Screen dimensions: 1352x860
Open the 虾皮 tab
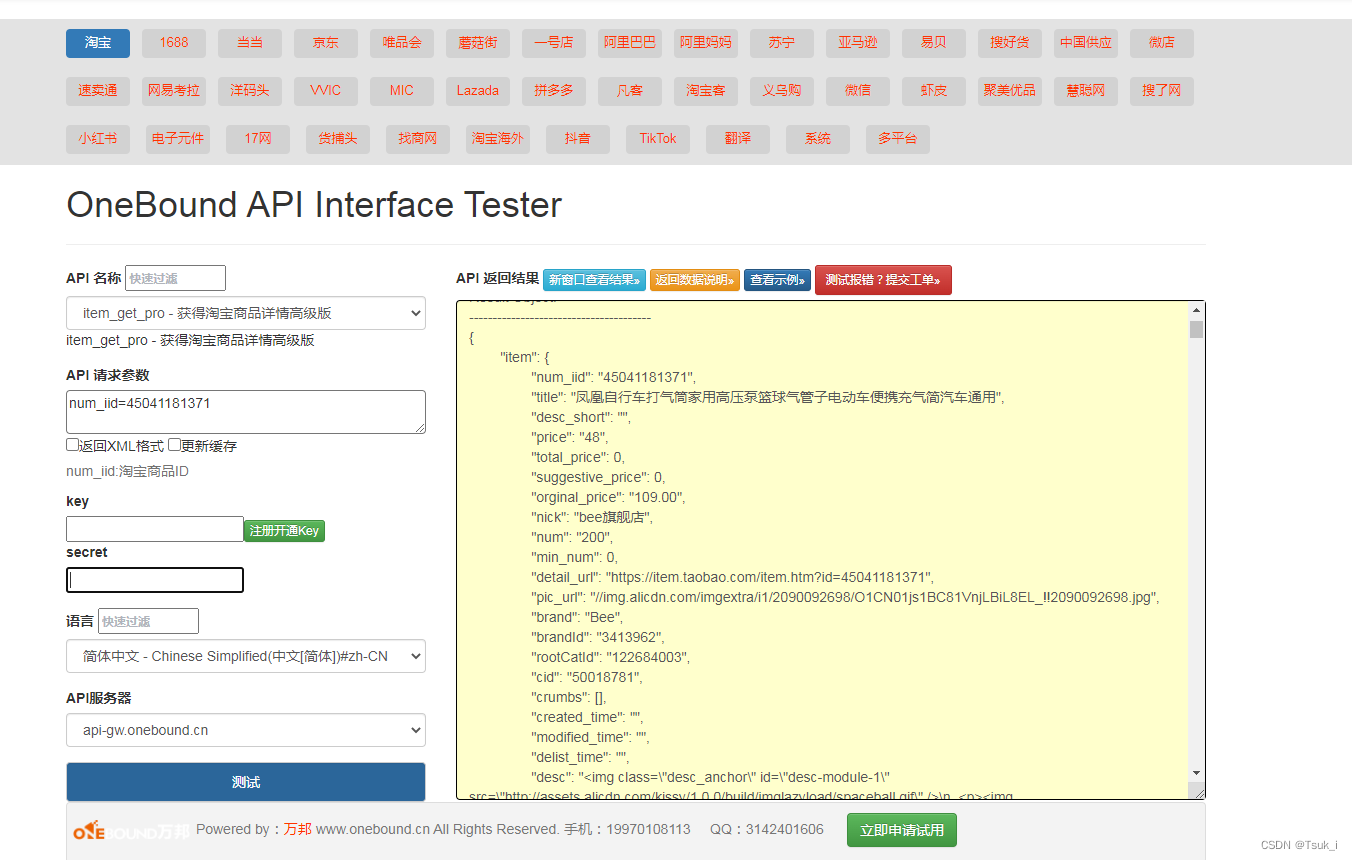coord(934,91)
